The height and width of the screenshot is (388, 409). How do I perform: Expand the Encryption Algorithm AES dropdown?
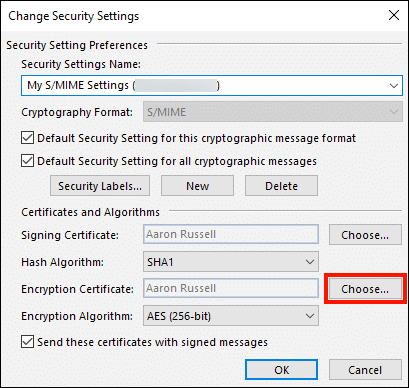(231, 316)
